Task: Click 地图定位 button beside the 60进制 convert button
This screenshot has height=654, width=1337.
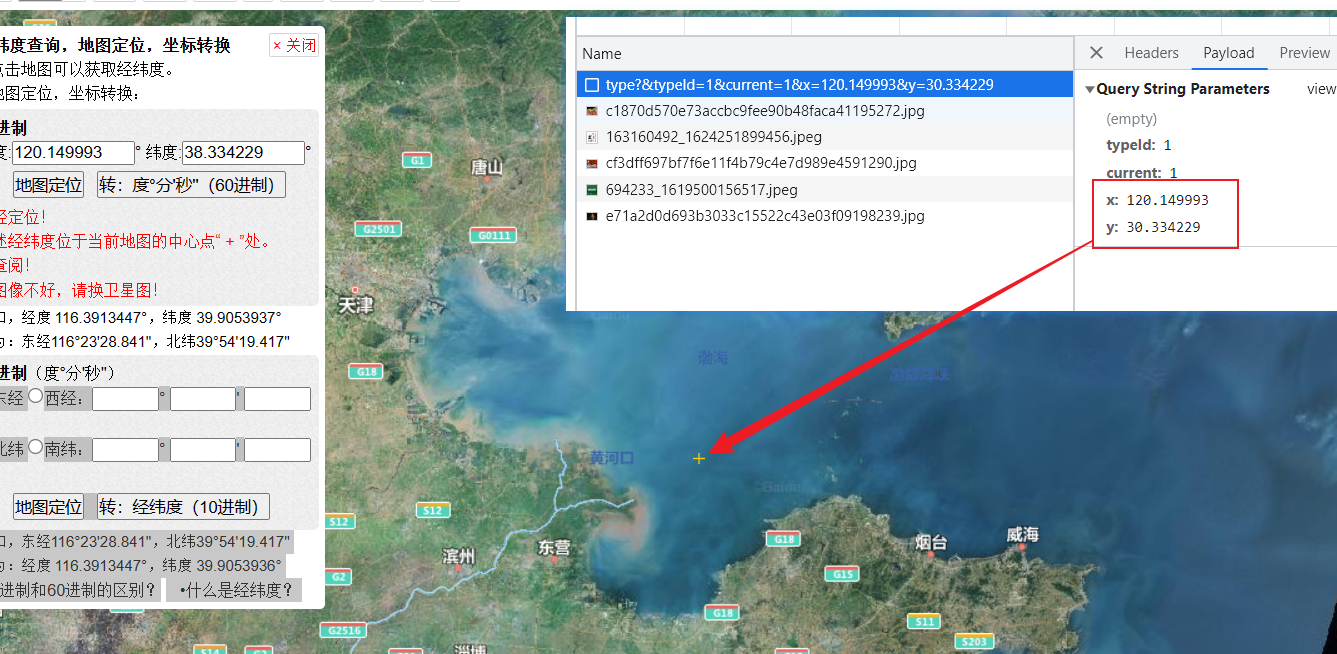Action: click(x=48, y=185)
